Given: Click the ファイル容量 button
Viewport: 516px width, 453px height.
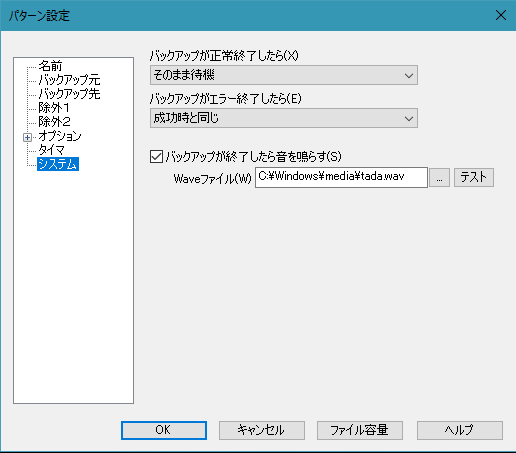Looking at the screenshot, I should pyautogui.click(x=360, y=430).
